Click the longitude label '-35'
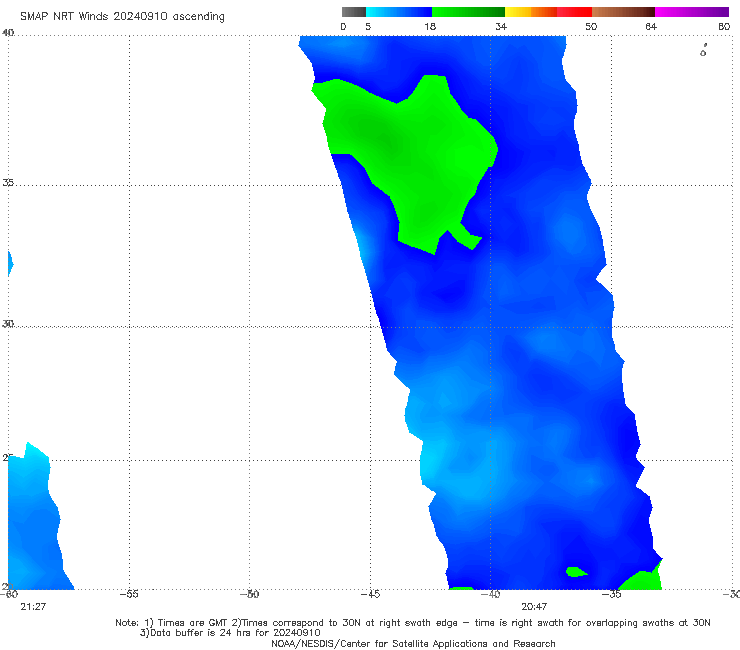The width and height of the screenshot is (740, 650). 611,594
